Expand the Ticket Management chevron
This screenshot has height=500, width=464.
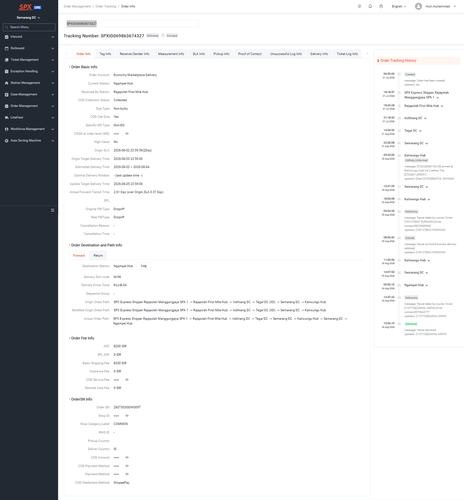[52, 60]
